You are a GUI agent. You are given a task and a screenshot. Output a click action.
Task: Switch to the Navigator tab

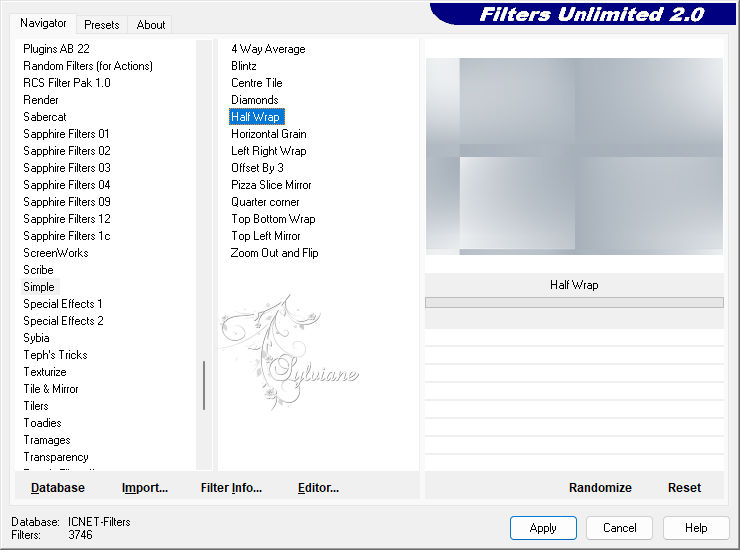43,23
